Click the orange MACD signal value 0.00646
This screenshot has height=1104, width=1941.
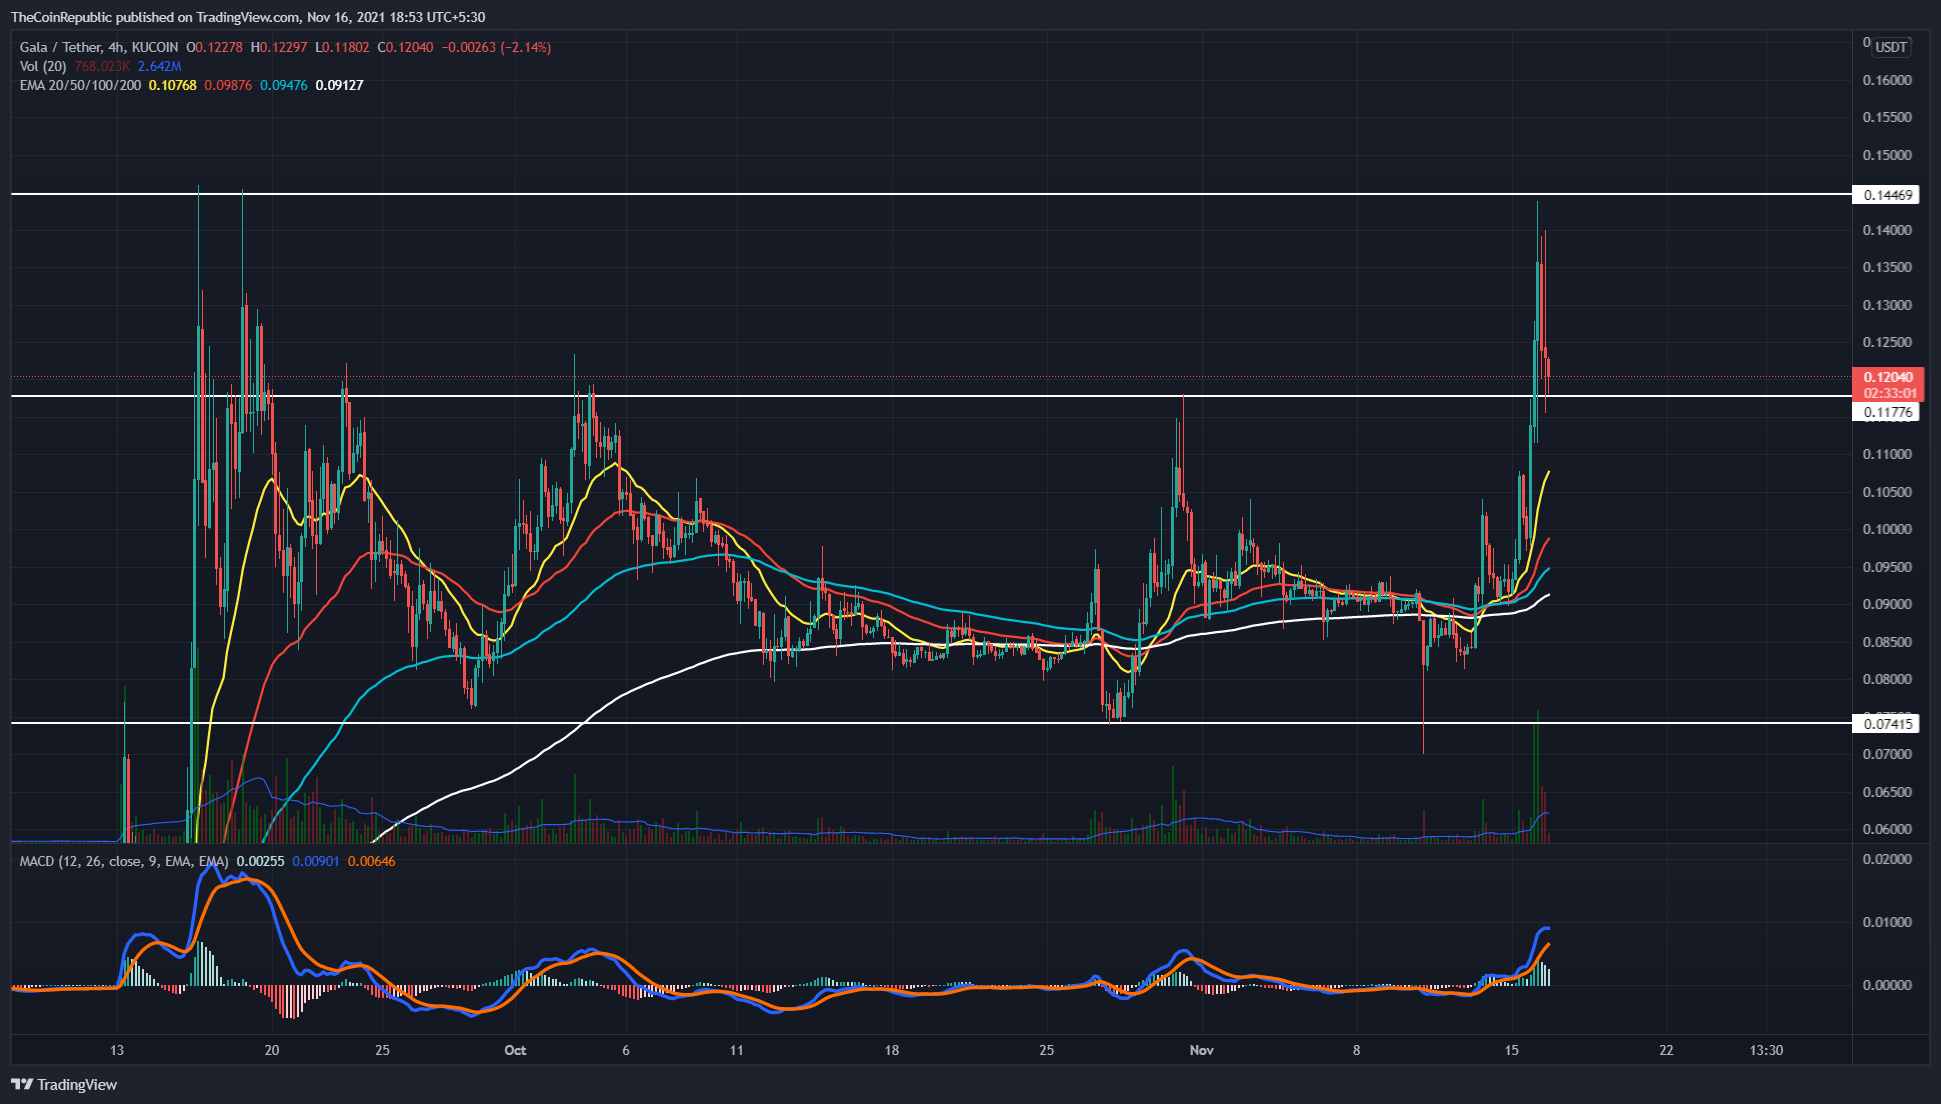371,861
